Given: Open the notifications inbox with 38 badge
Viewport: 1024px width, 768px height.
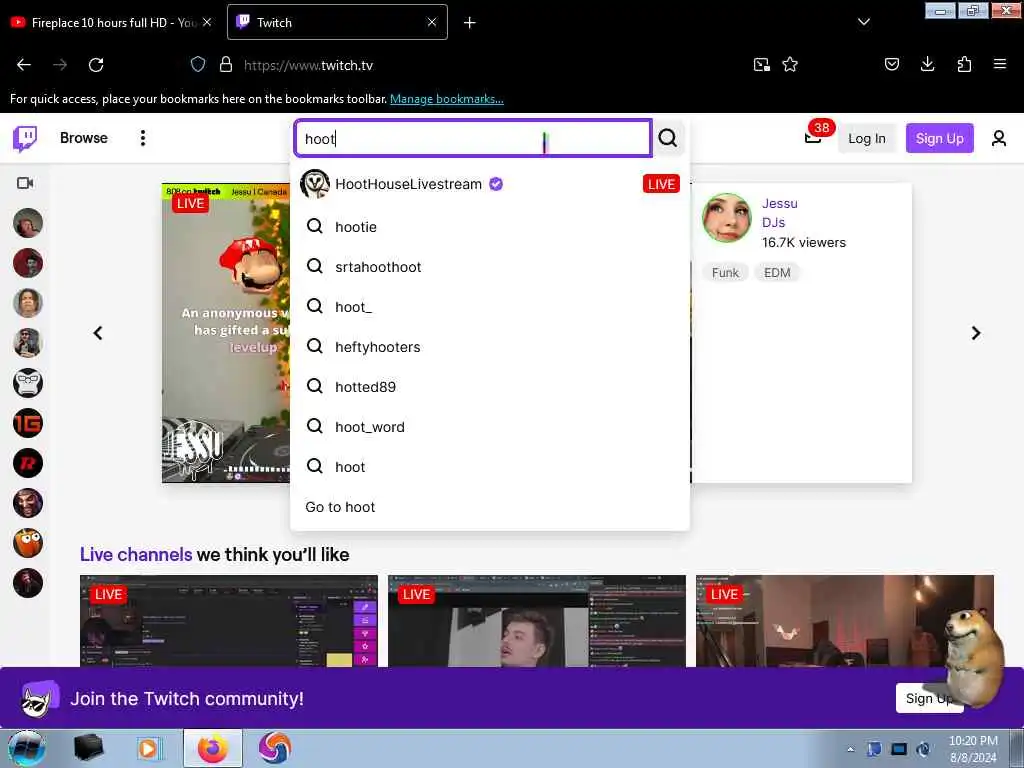Looking at the screenshot, I should click(x=813, y=137).
